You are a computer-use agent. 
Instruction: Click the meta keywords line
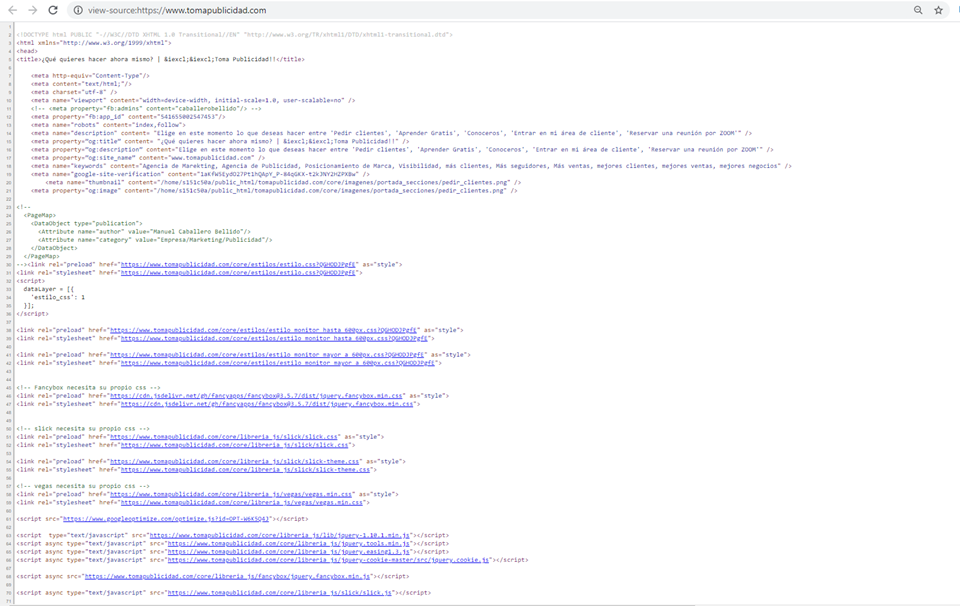click(x=411, y=166)
